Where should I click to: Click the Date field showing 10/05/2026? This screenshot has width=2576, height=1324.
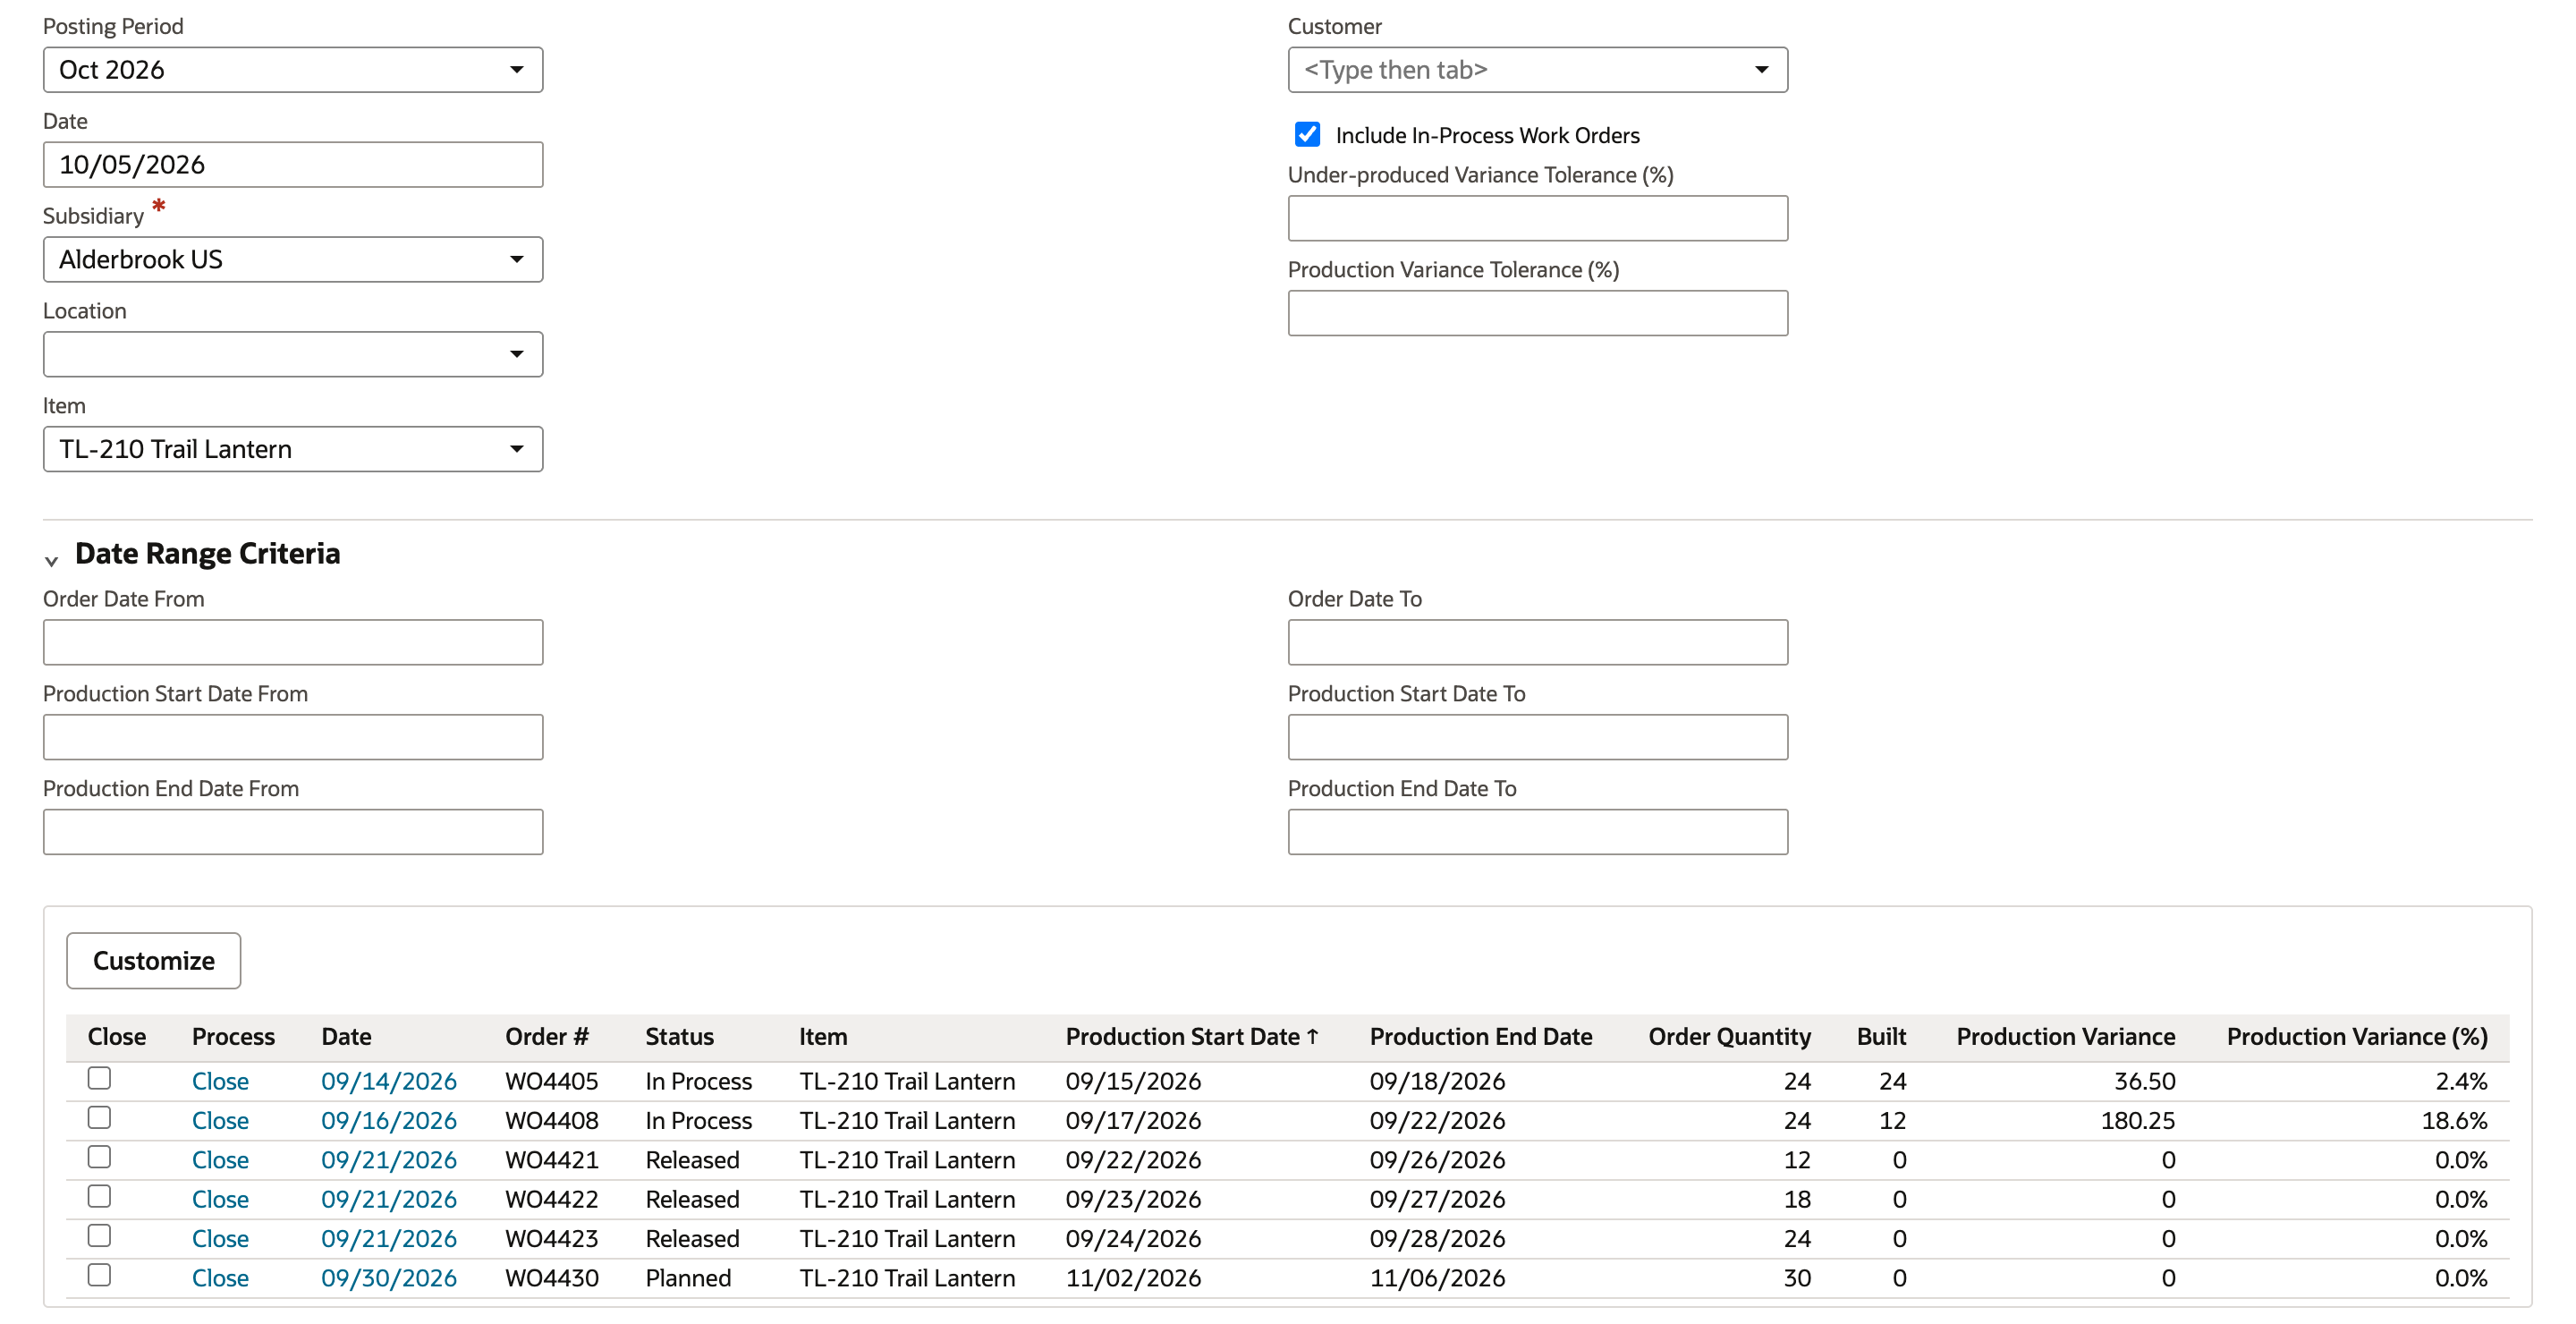coord(292,164)
